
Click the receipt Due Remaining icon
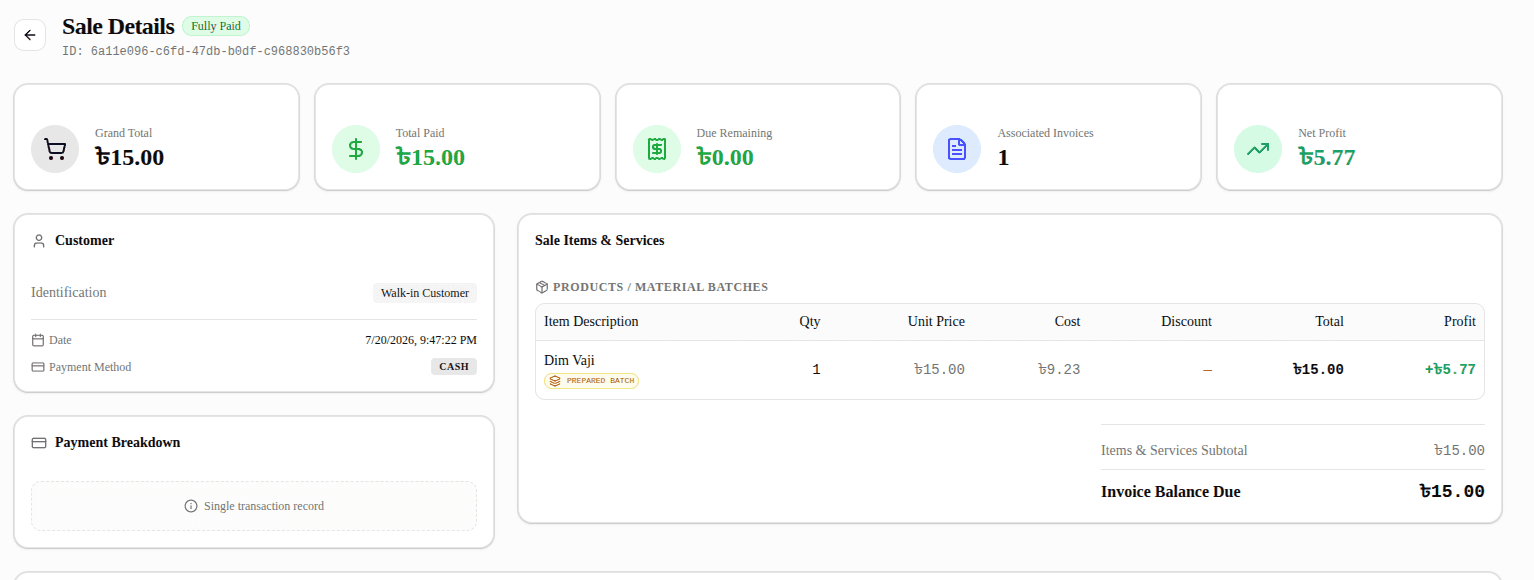(x=657, y=149)
